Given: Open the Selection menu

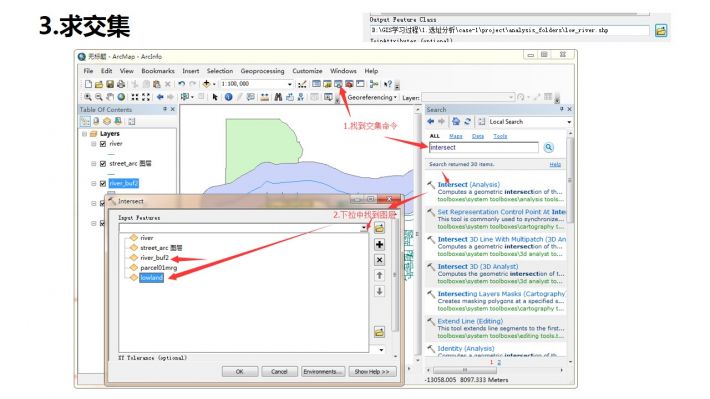Looking at the screenshot, I should pos(220,71).
